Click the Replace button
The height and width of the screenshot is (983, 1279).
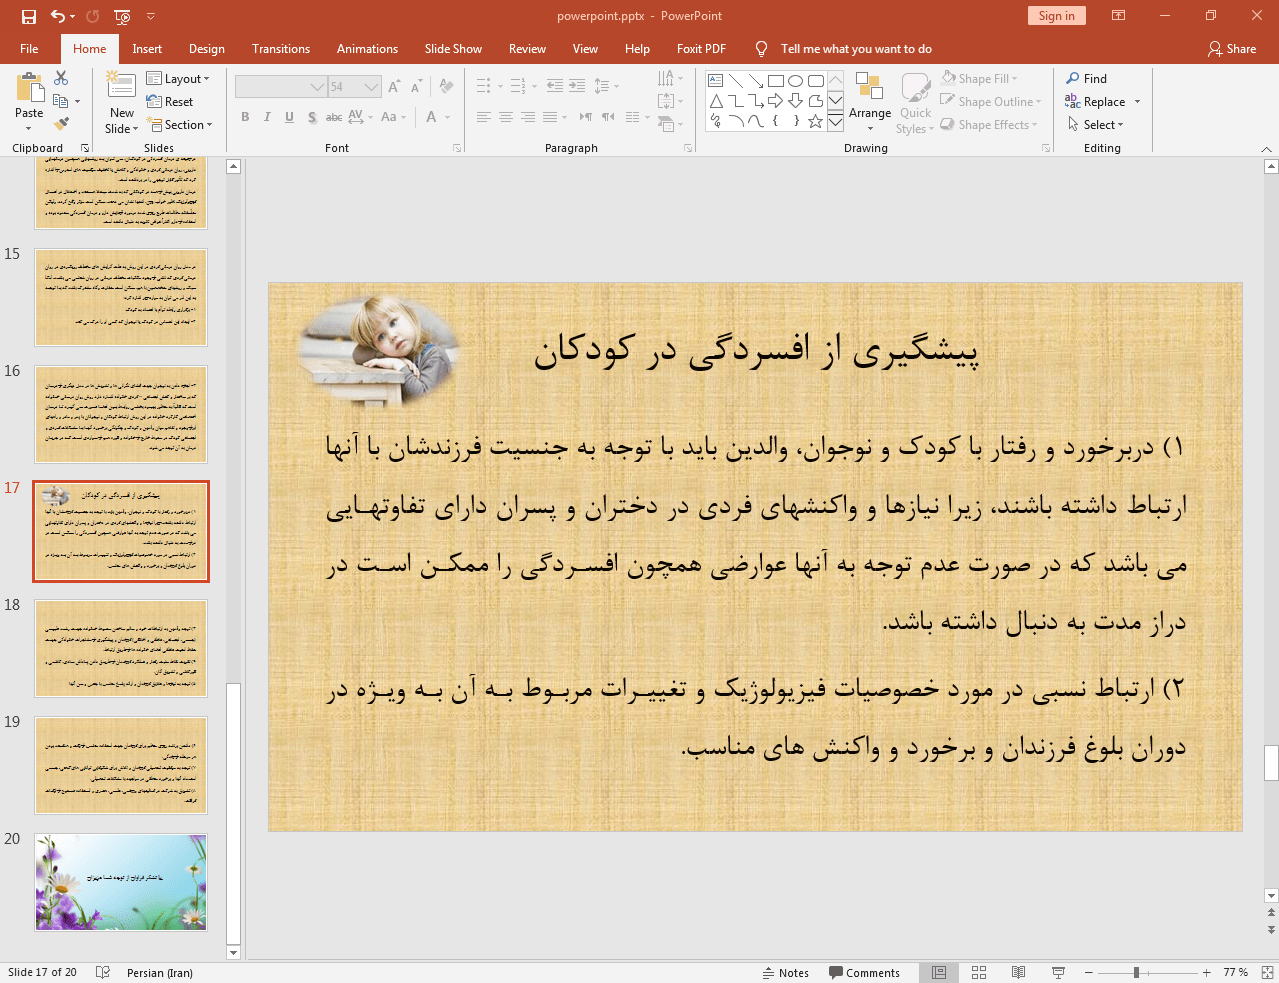pyautogui.click(x=1102, y=101)
